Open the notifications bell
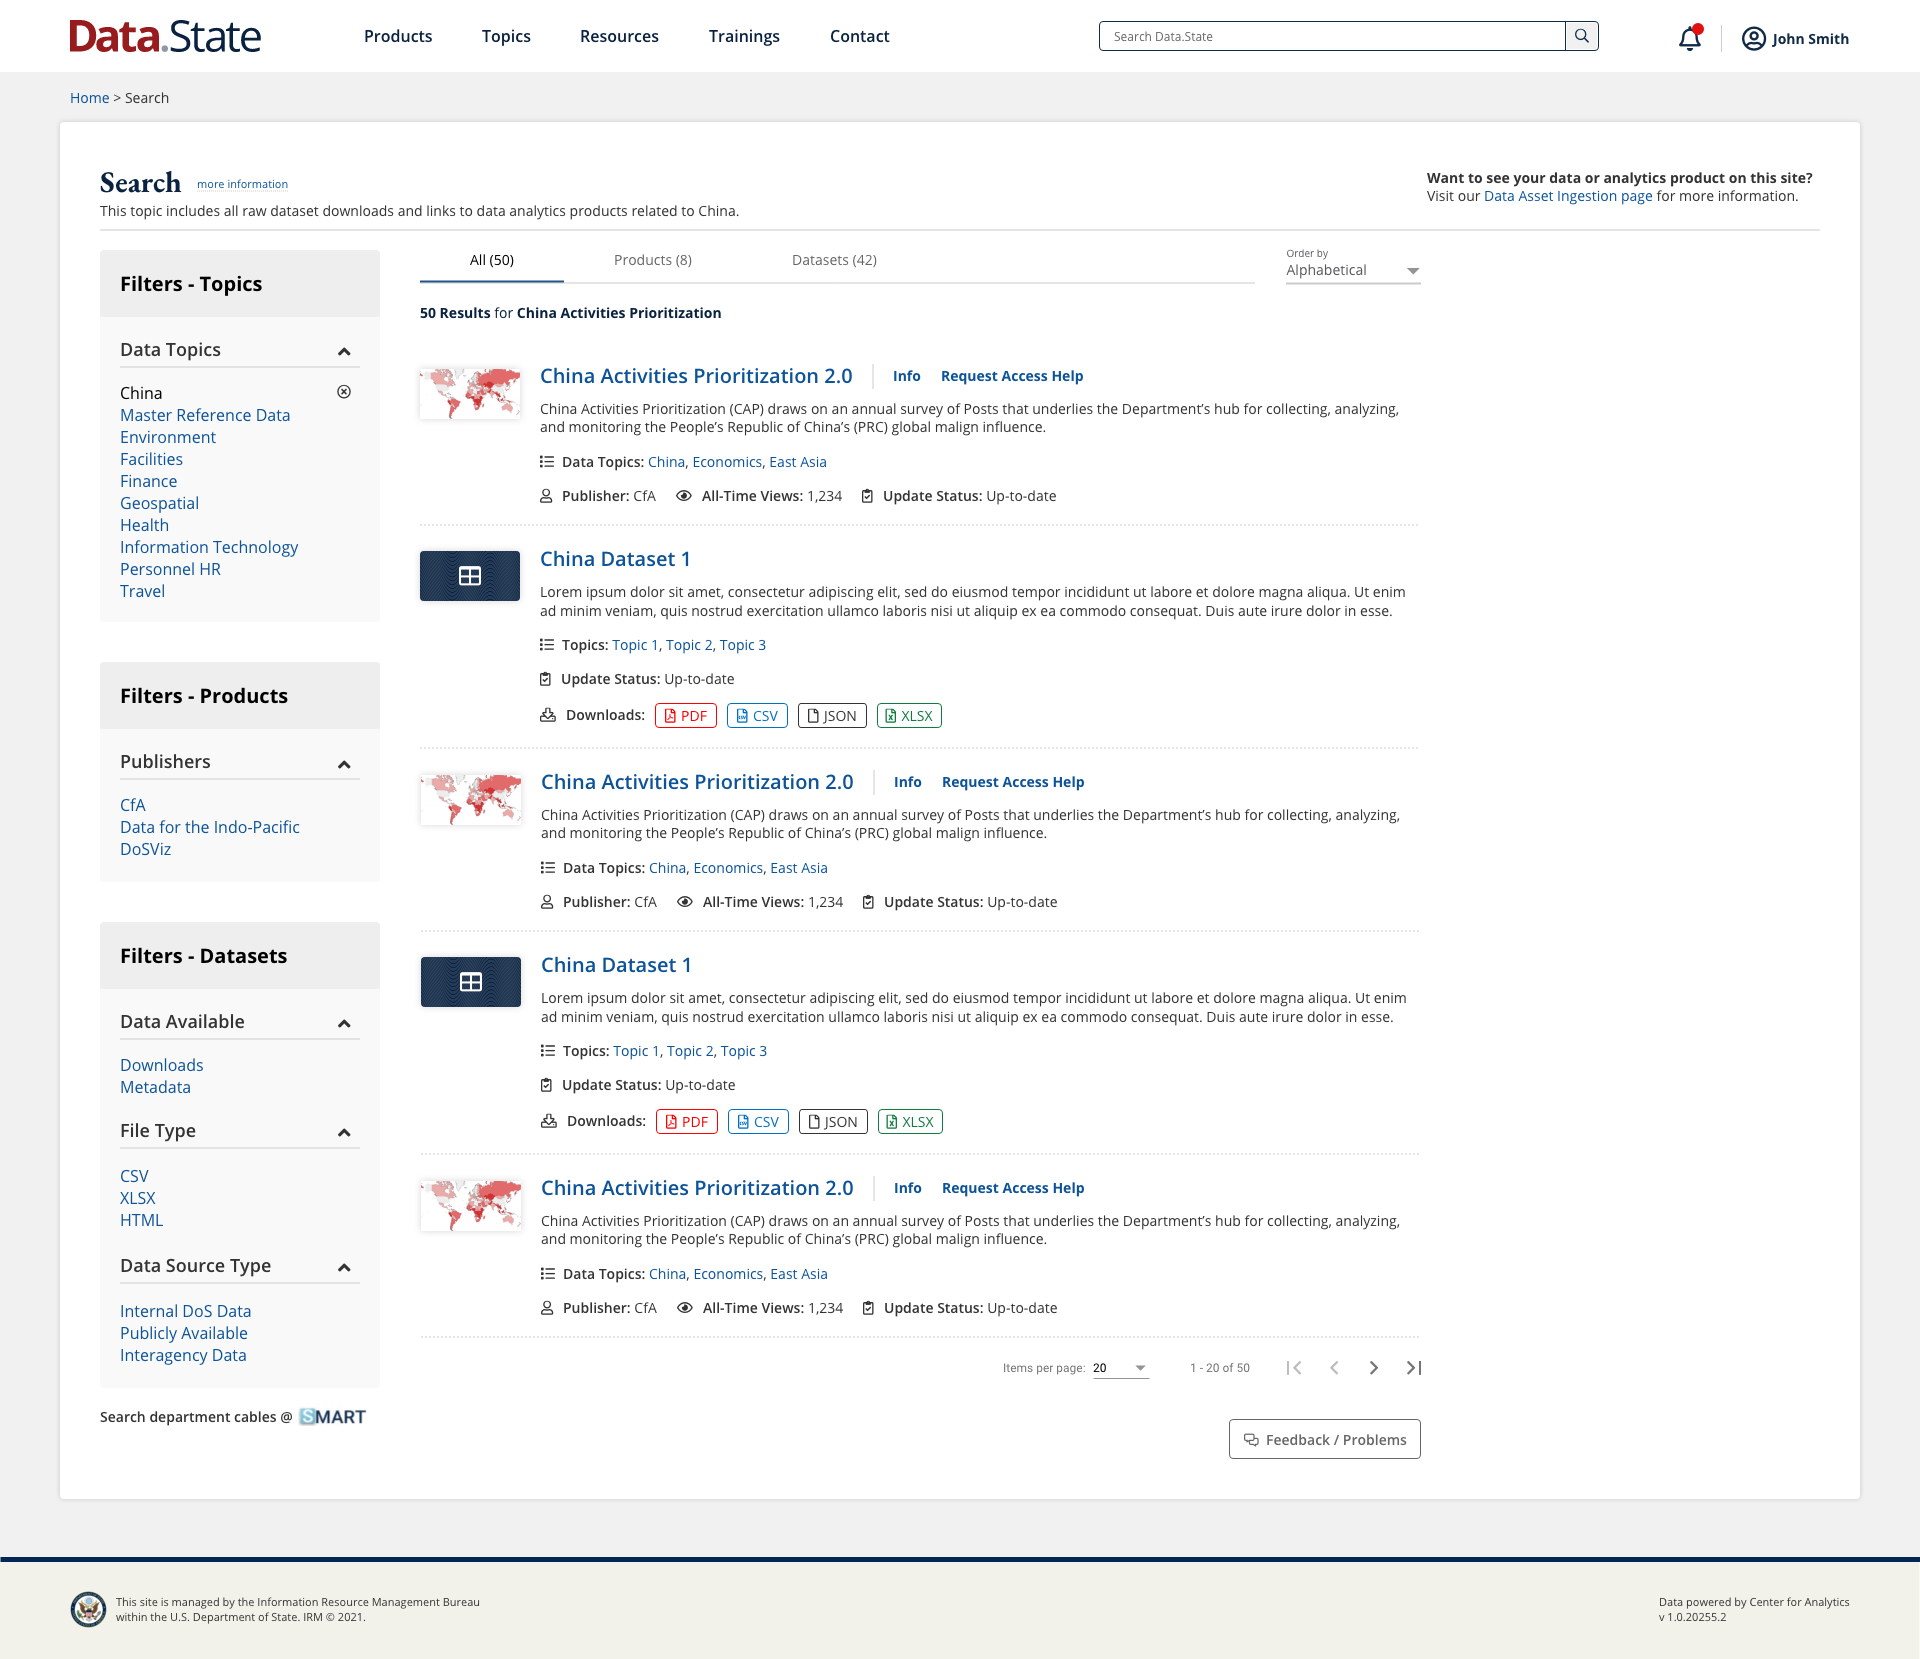This screenshot has height=1659, width=1920. point(1688,38)
